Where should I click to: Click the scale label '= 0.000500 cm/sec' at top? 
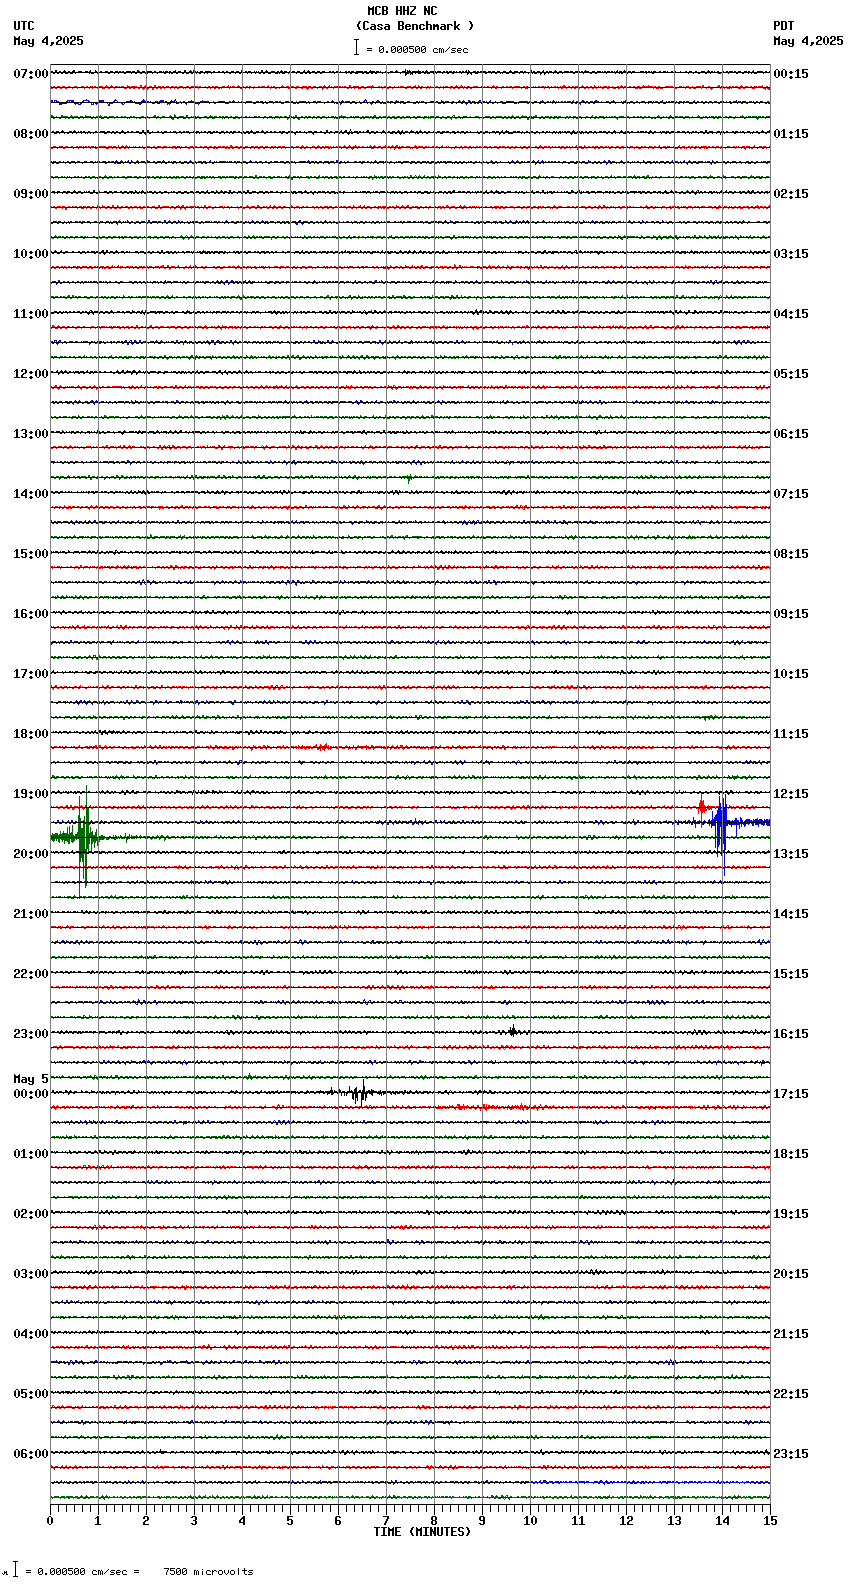[417, 49]
